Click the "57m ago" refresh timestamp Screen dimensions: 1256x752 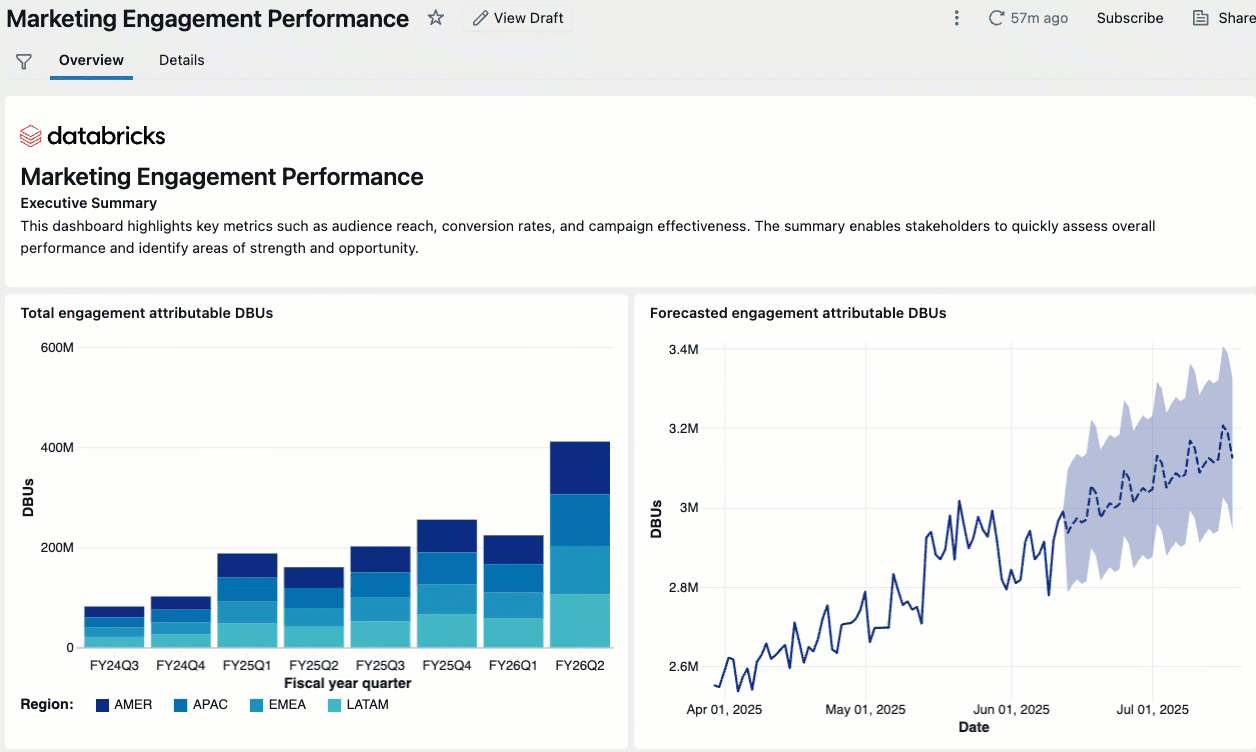(x=1040, y=17)
